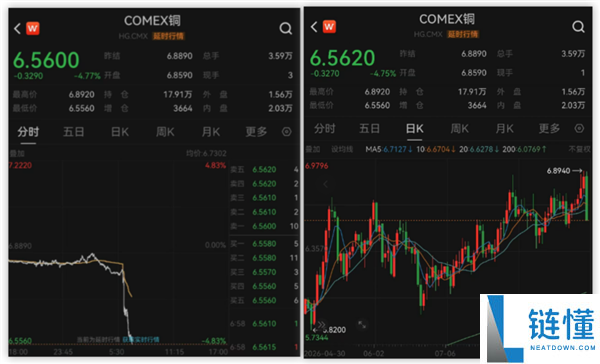600x364 pixels.
Task: Click the 延时行情 badge in the right panel
Action: pyautogui.click(x=463, y=34)
